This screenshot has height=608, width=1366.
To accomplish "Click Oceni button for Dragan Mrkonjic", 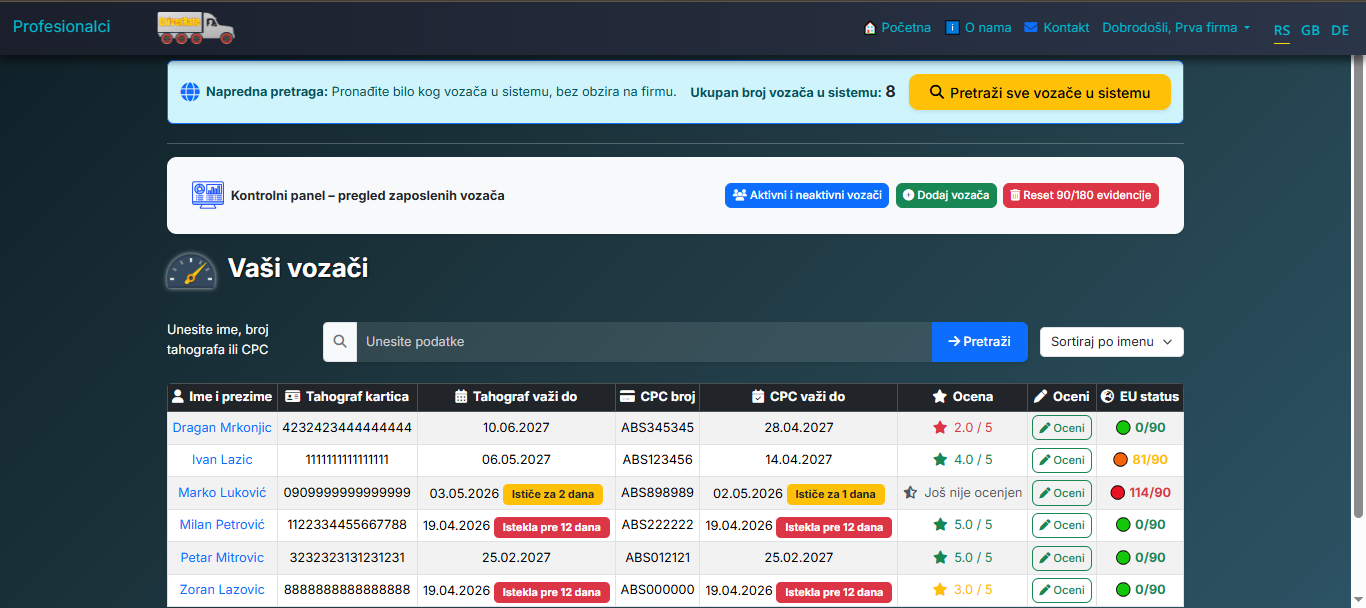I will tap(1061, 428).
